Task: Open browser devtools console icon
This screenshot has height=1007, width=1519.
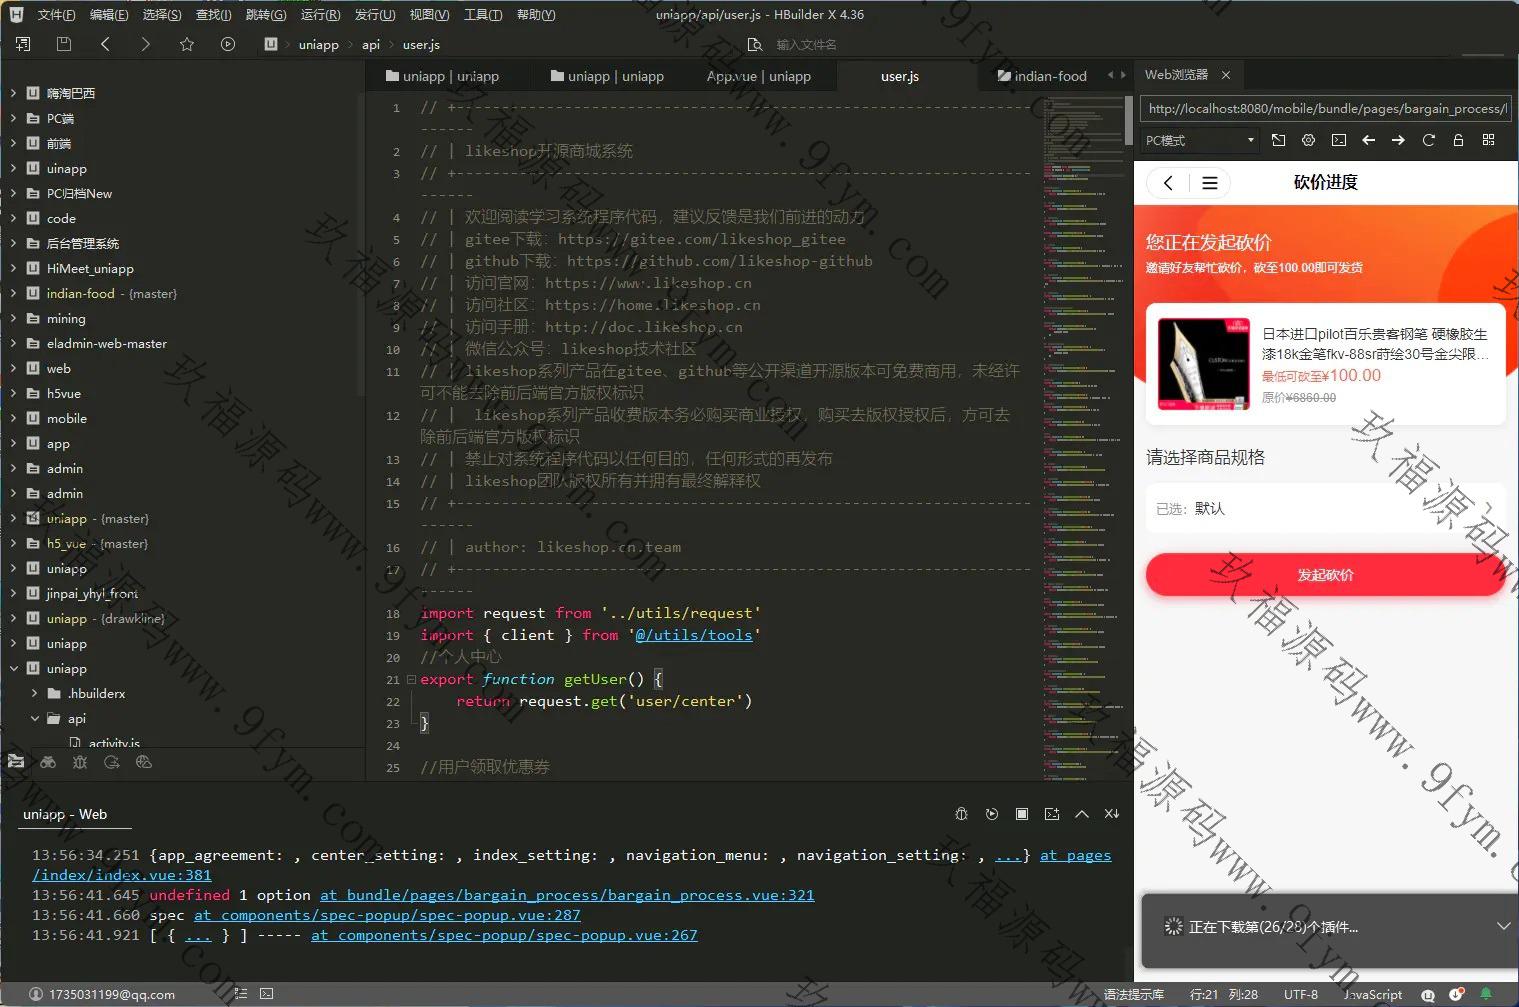Action: pos(1338,140)
